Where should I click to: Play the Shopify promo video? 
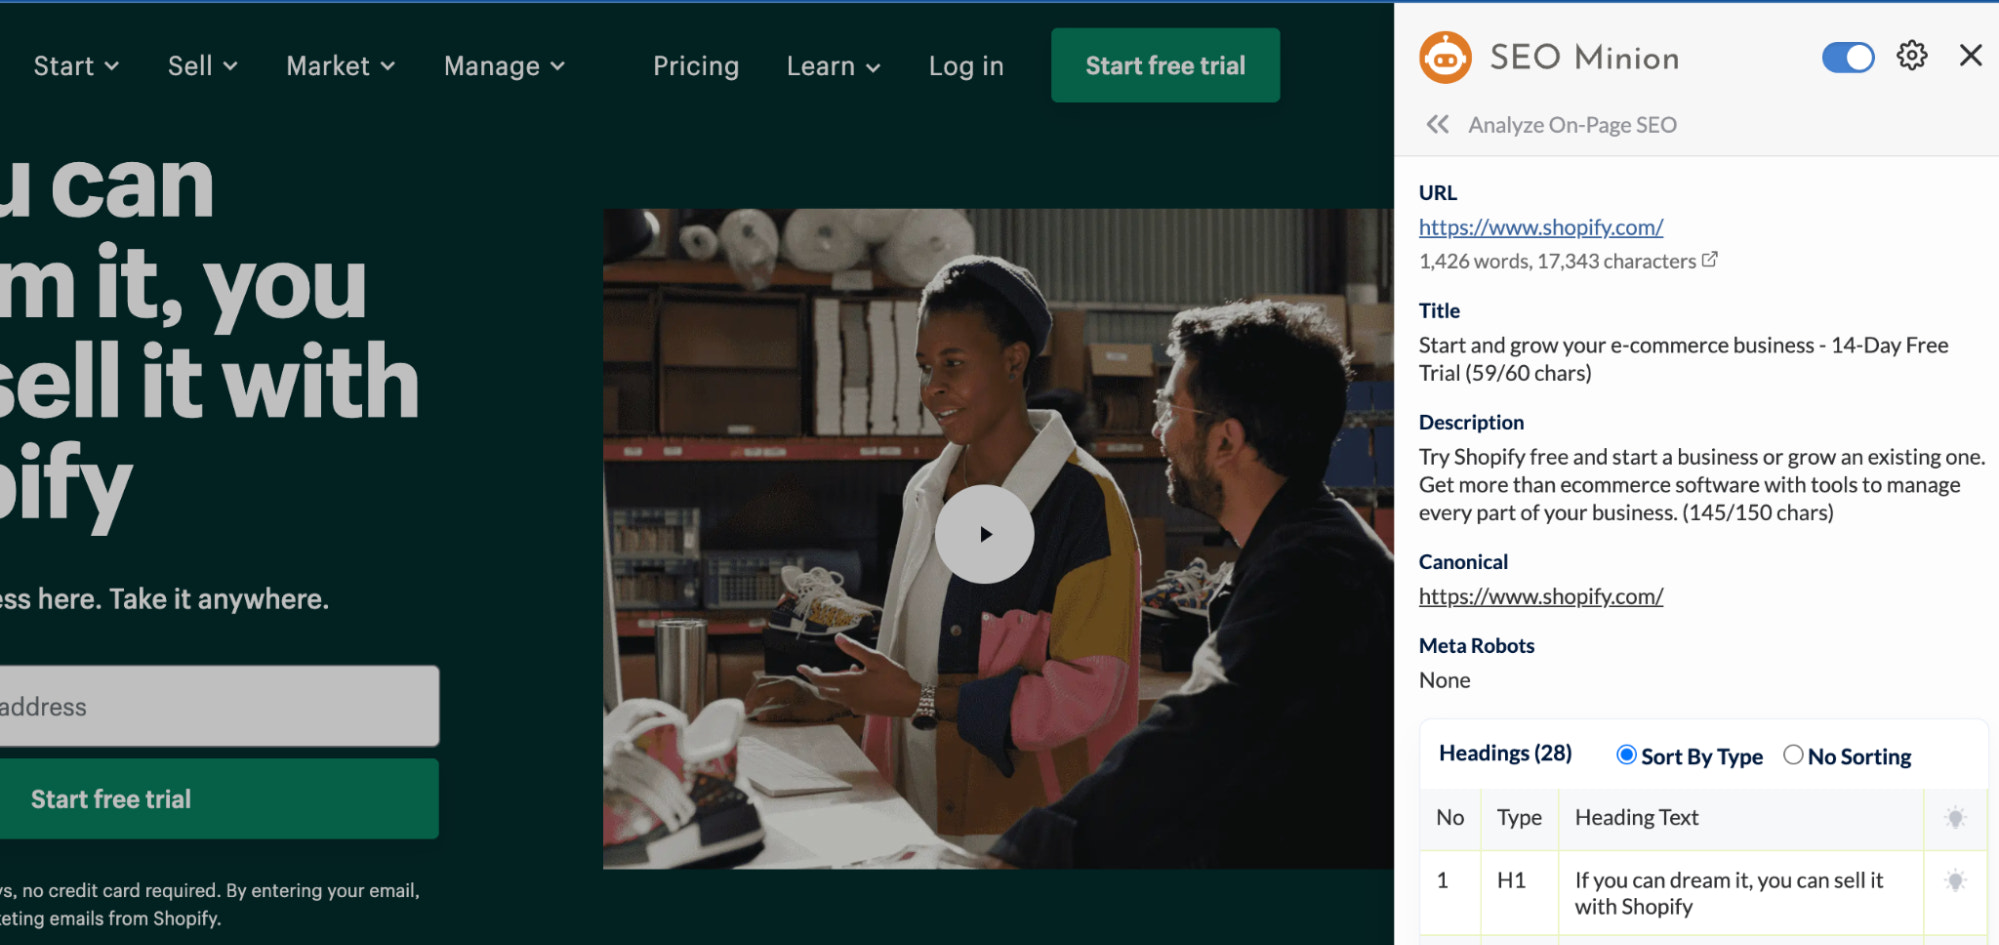click(985, 535)
